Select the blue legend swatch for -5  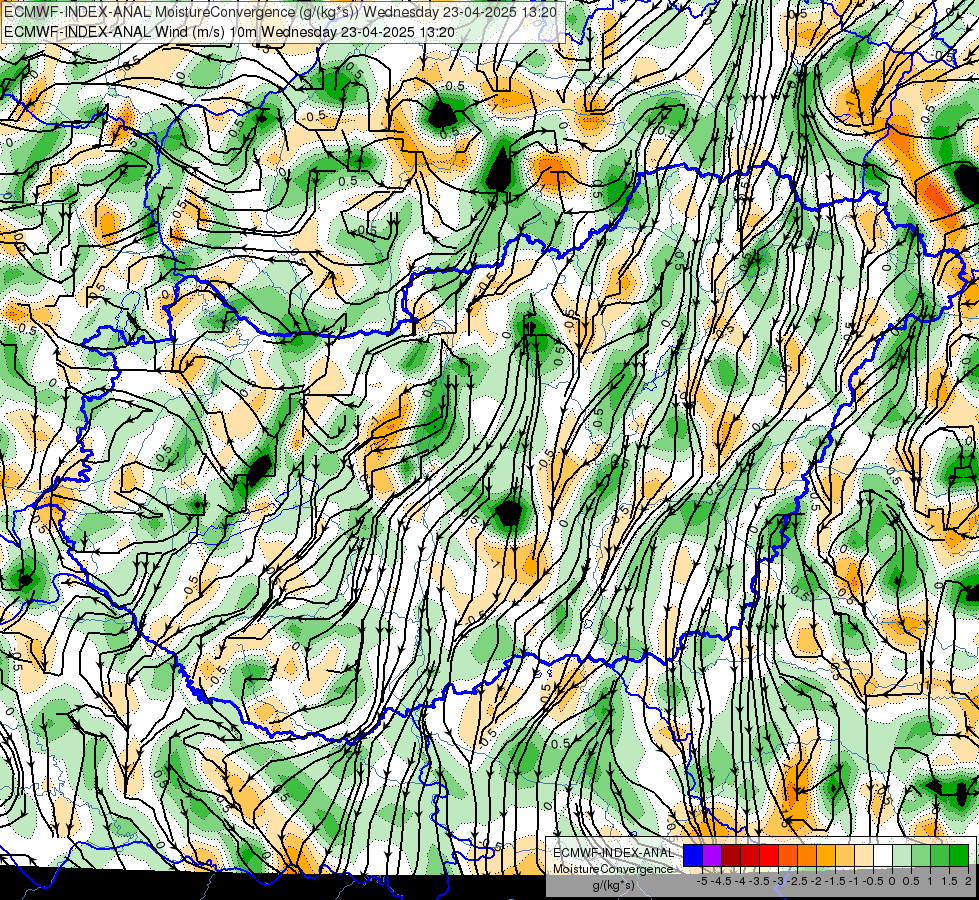(693, 855)
